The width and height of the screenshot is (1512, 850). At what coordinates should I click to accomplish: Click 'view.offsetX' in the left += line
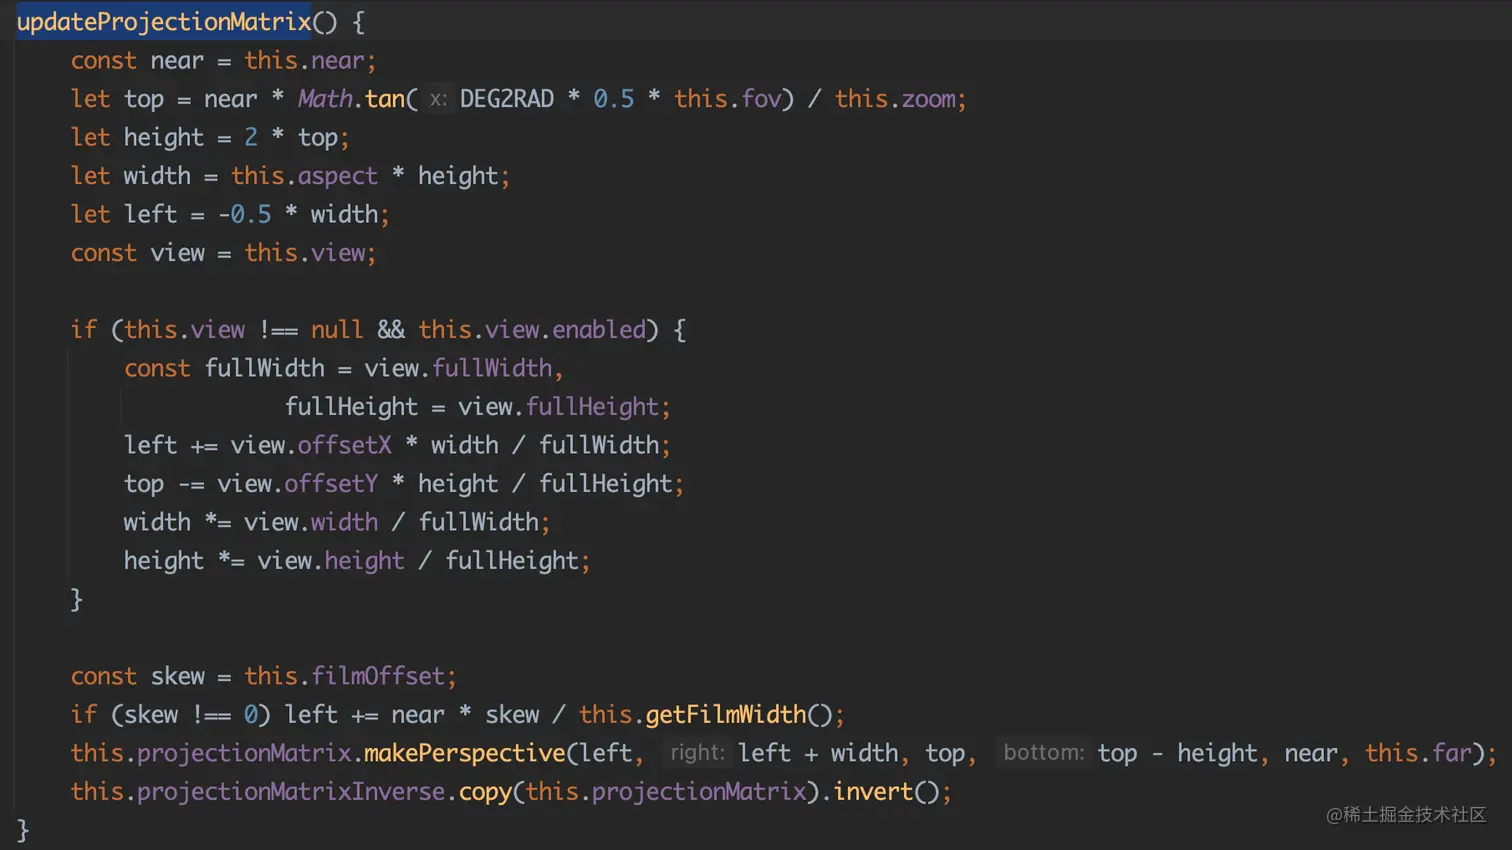pyautogui.click(x=311, y=445)
